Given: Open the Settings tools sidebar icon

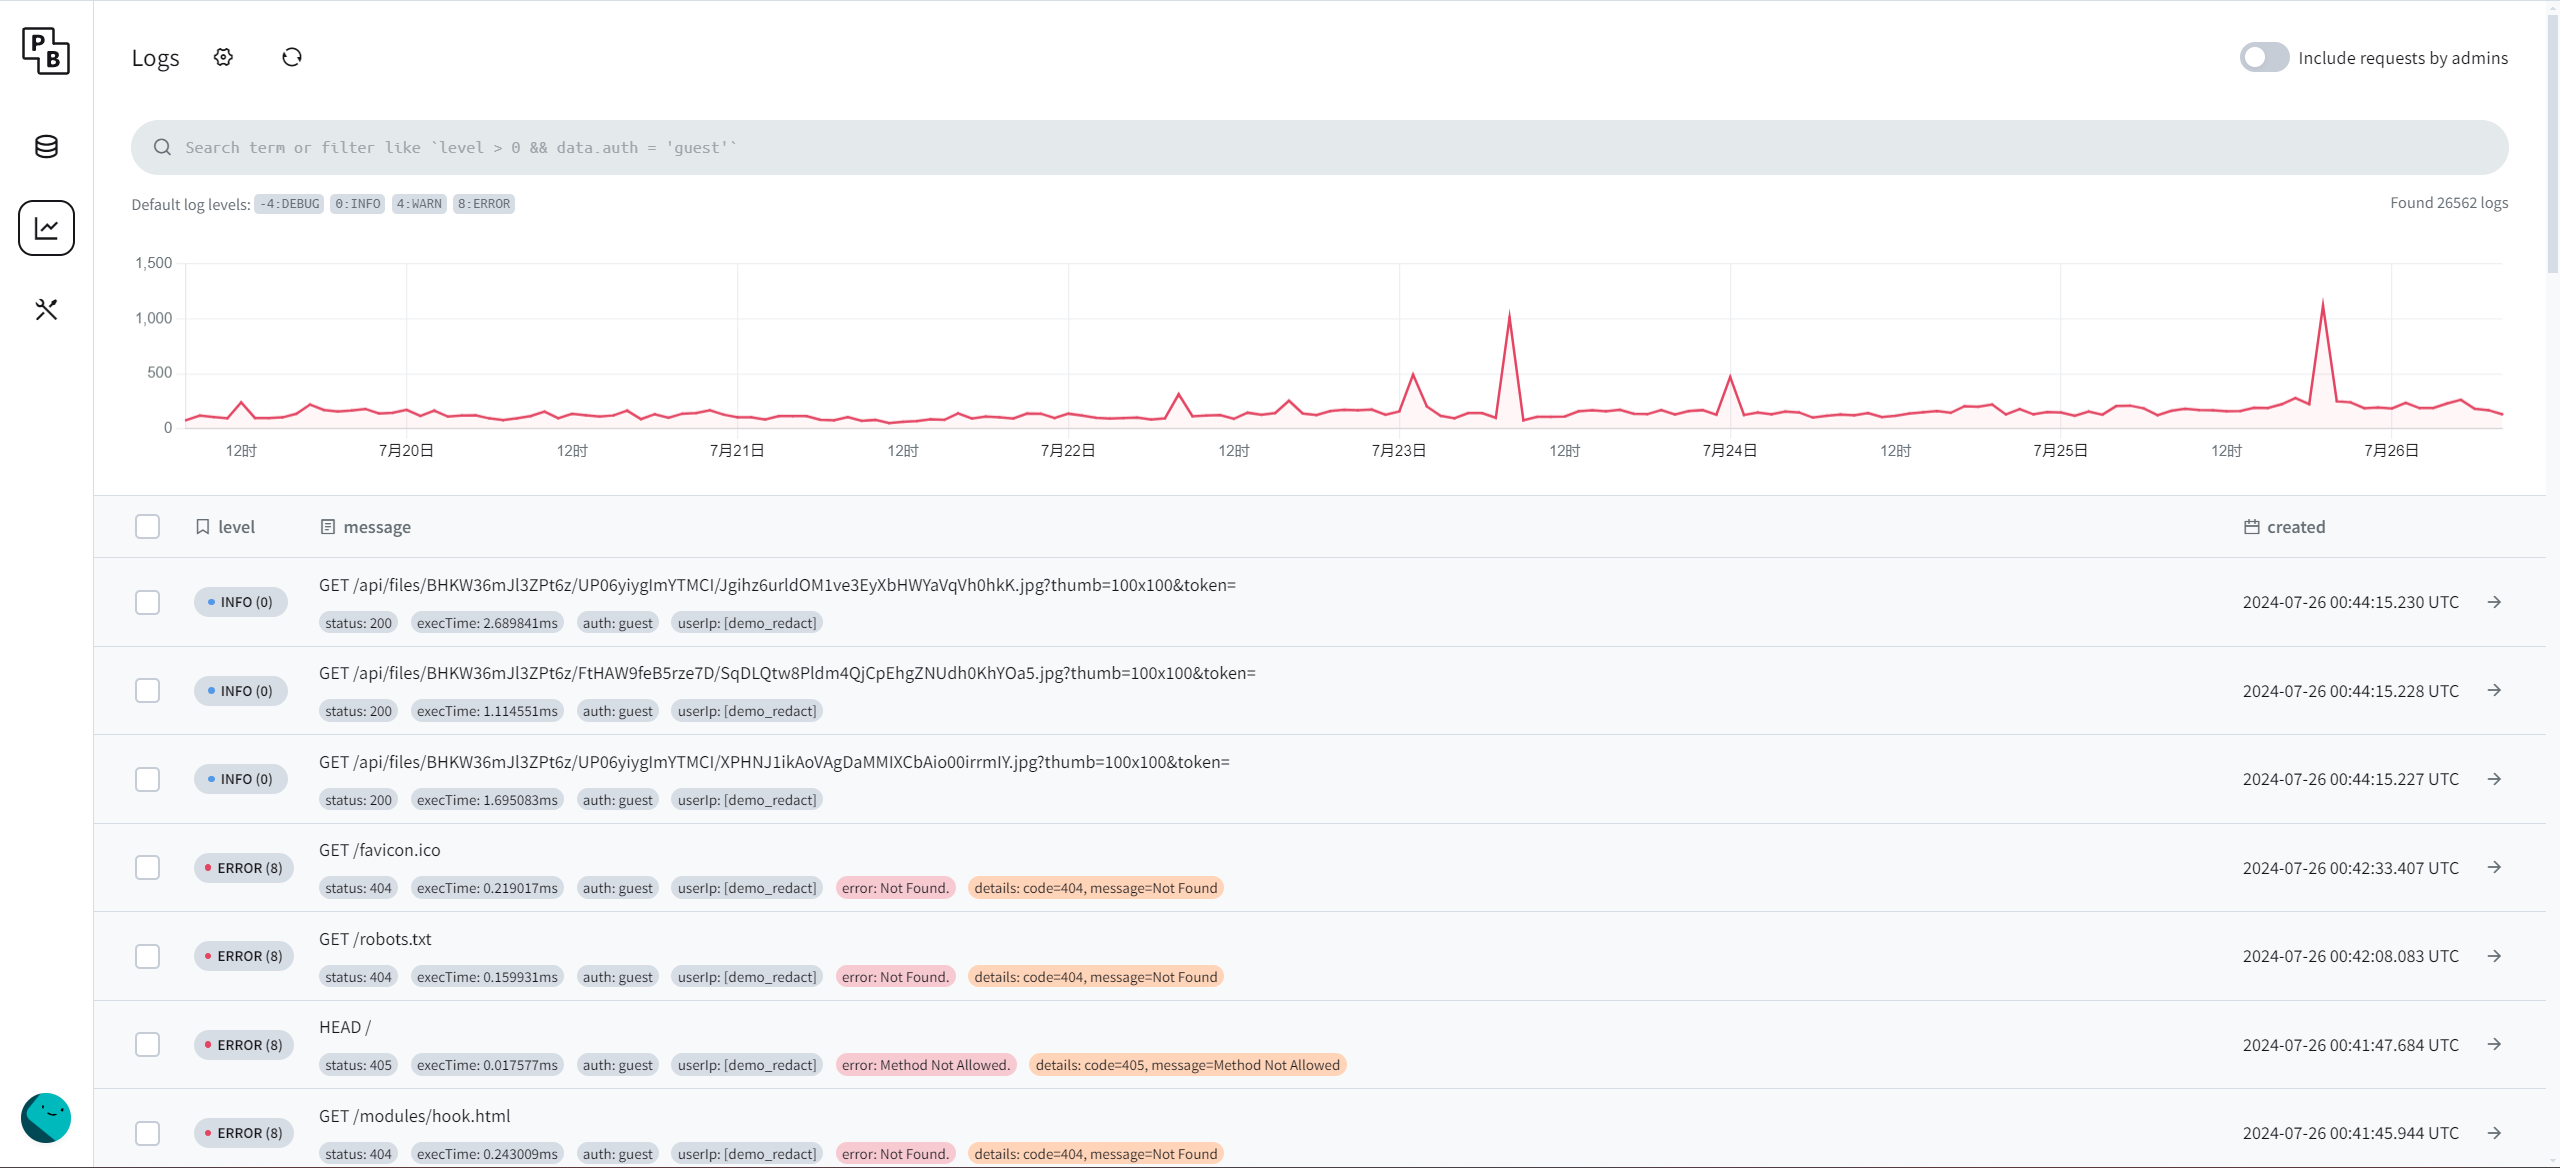Looking at the screenshot, I should coord(46,309).
